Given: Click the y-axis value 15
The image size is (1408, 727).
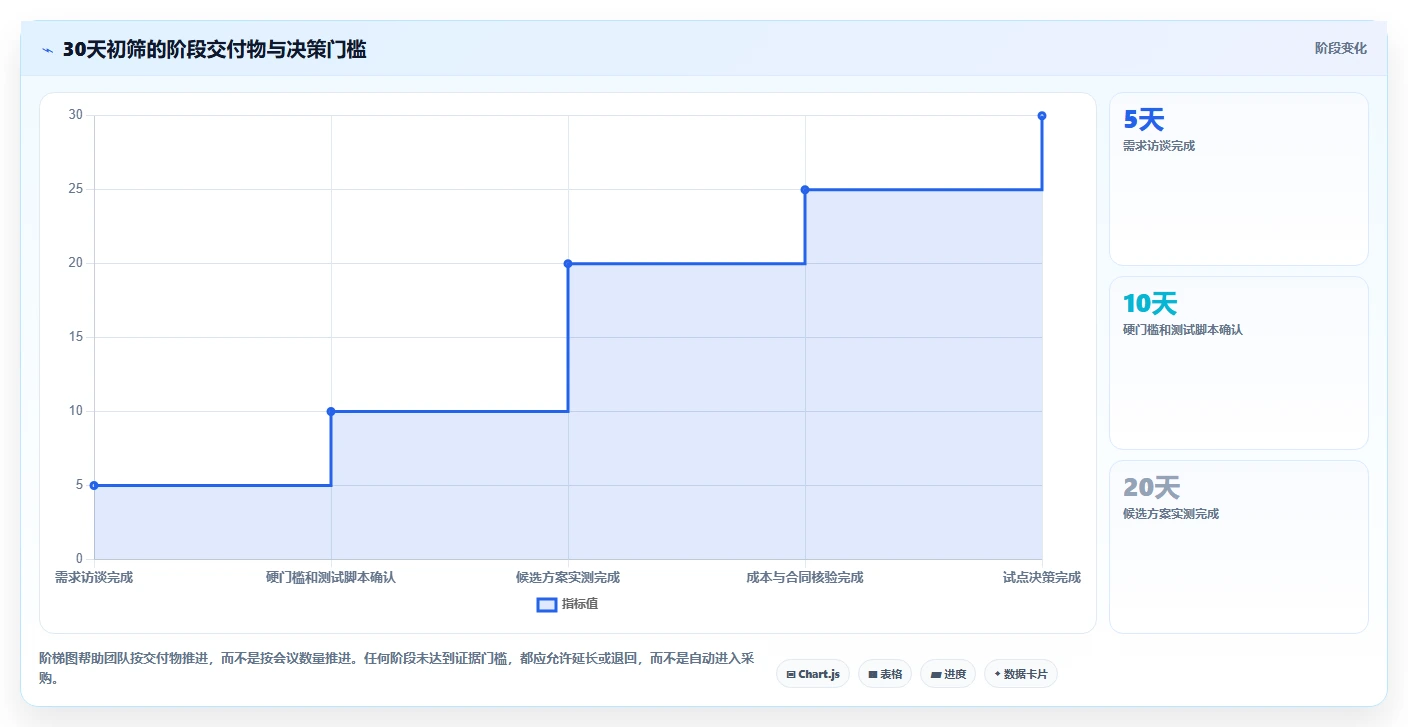Looking at the screenshot, I should [x=76, y=337].
